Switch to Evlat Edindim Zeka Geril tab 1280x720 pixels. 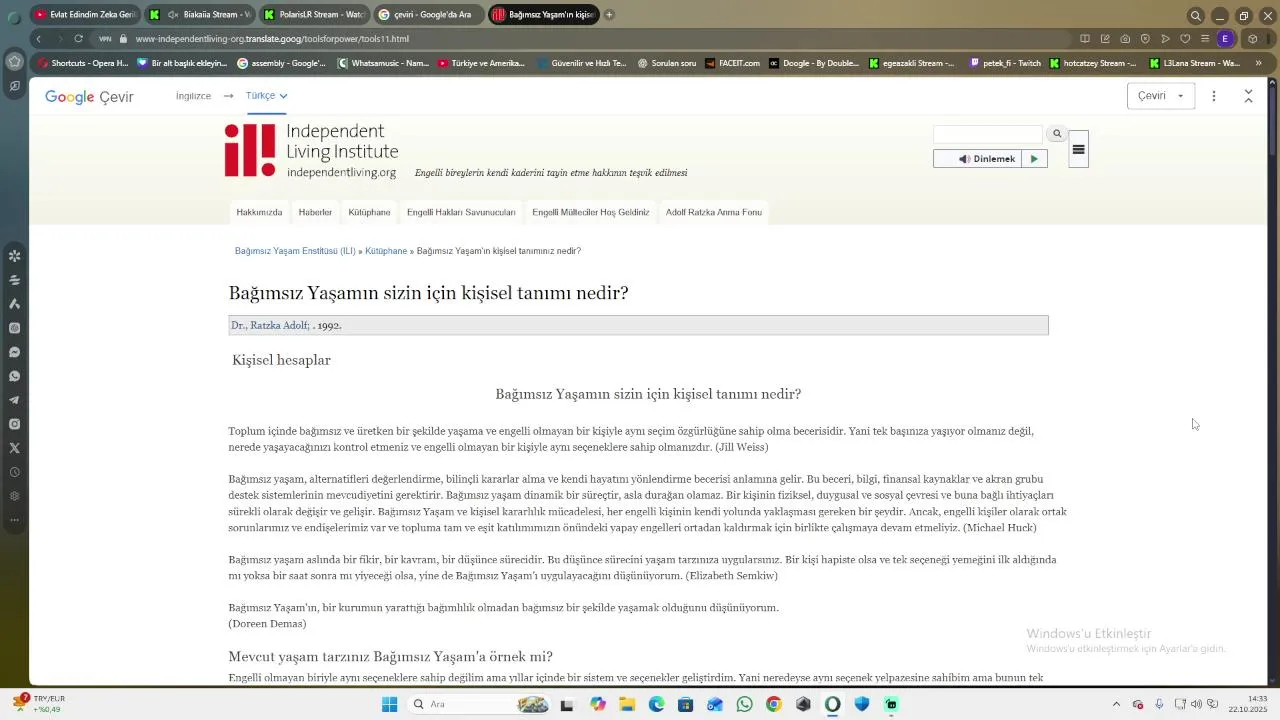click(85, 15)
